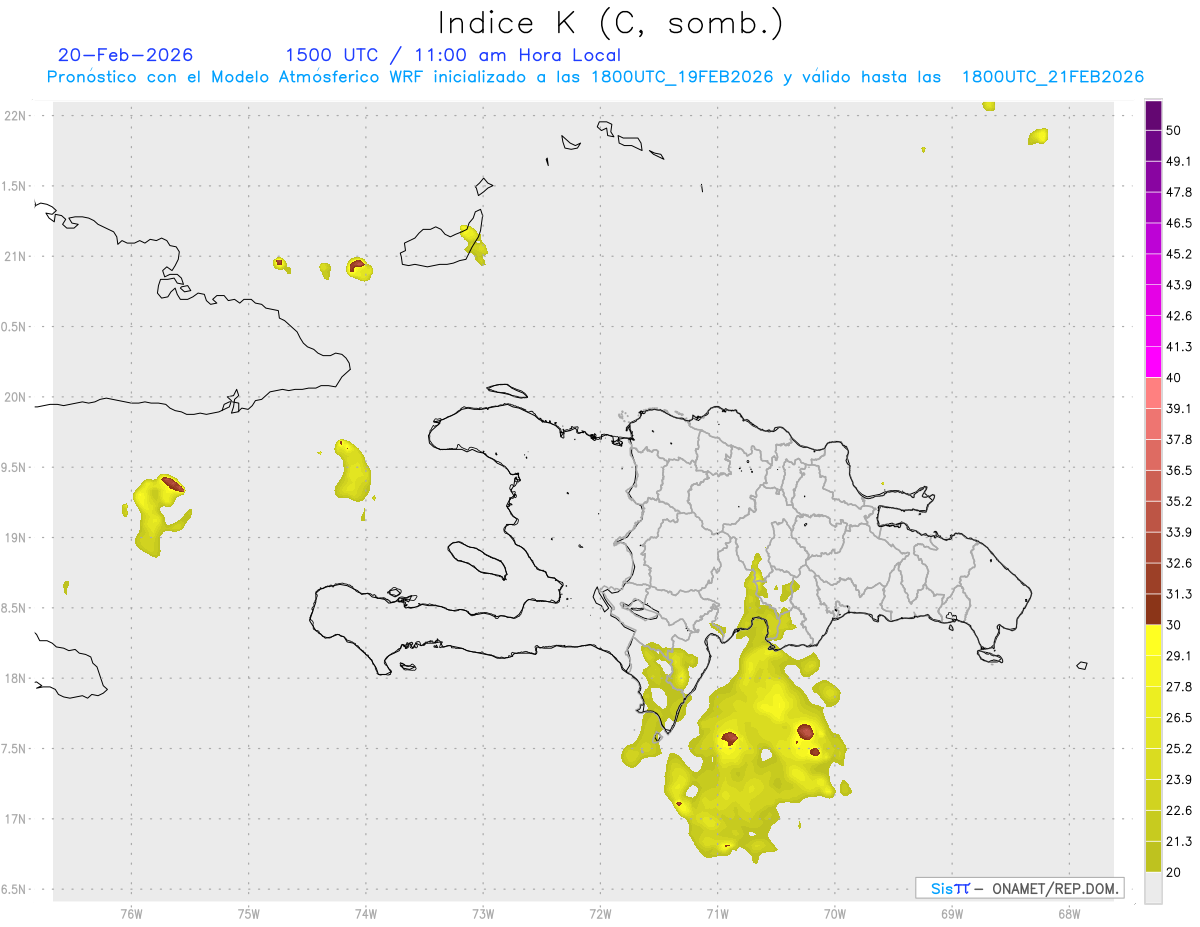Click the '41.3' colorbar value

1178,347
